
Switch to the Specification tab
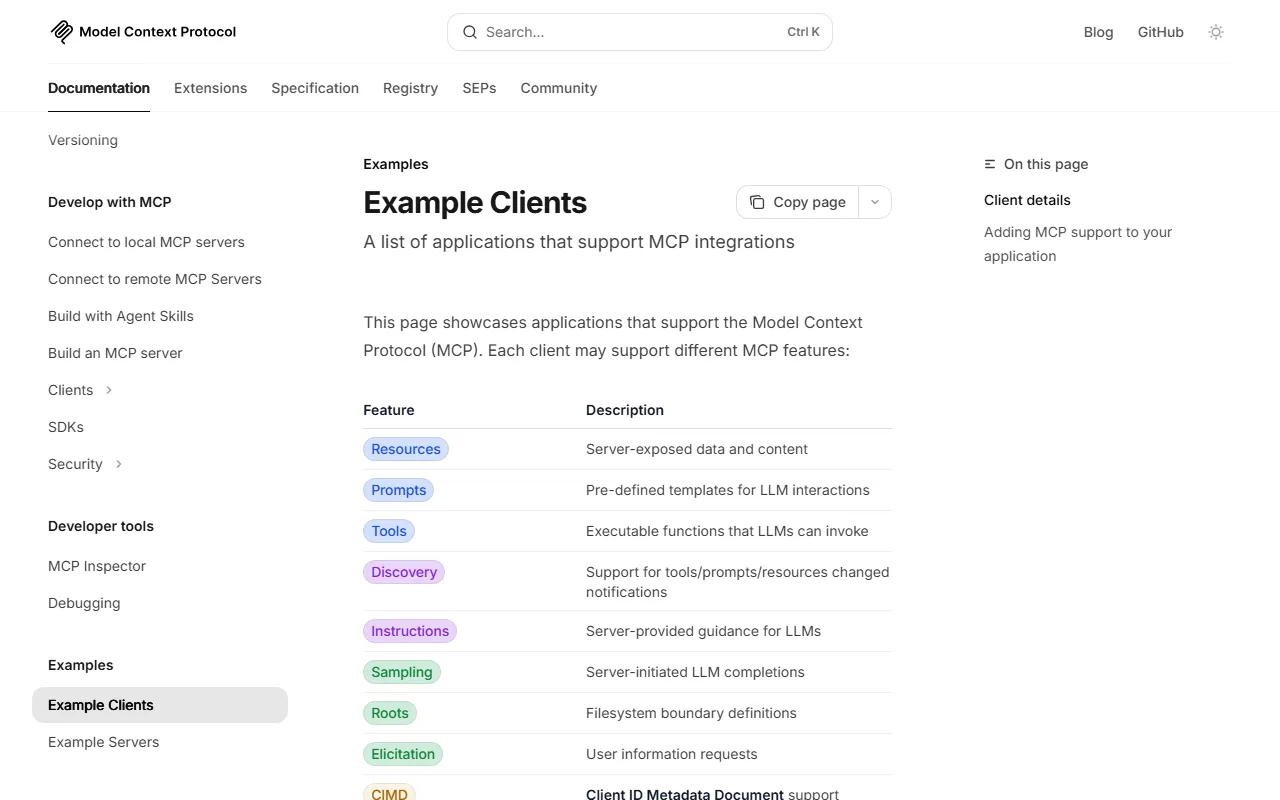point(315,88)
